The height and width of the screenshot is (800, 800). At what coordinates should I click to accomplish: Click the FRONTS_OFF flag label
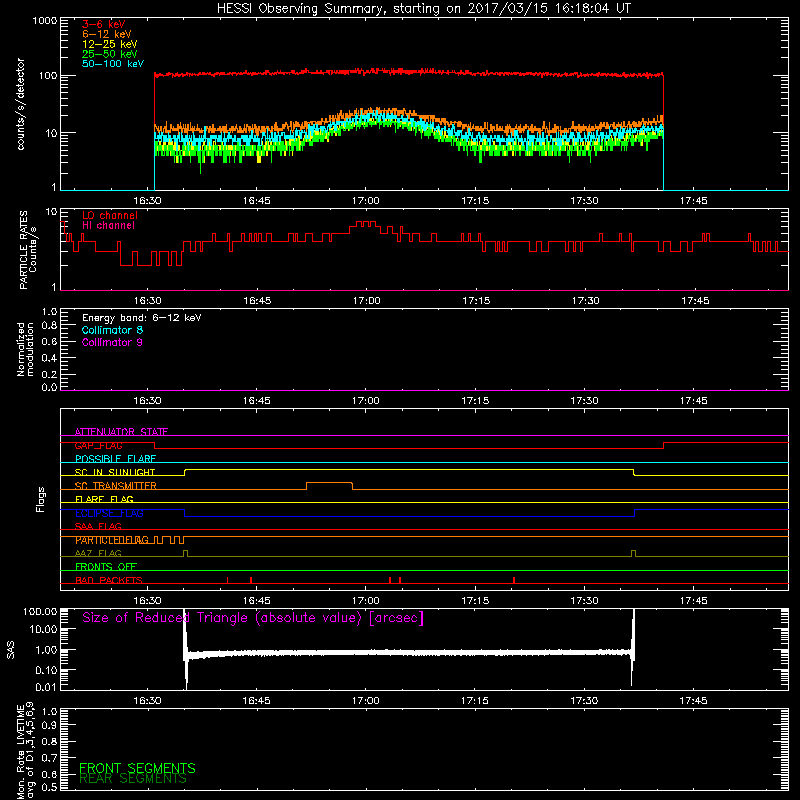click(106, 567)
